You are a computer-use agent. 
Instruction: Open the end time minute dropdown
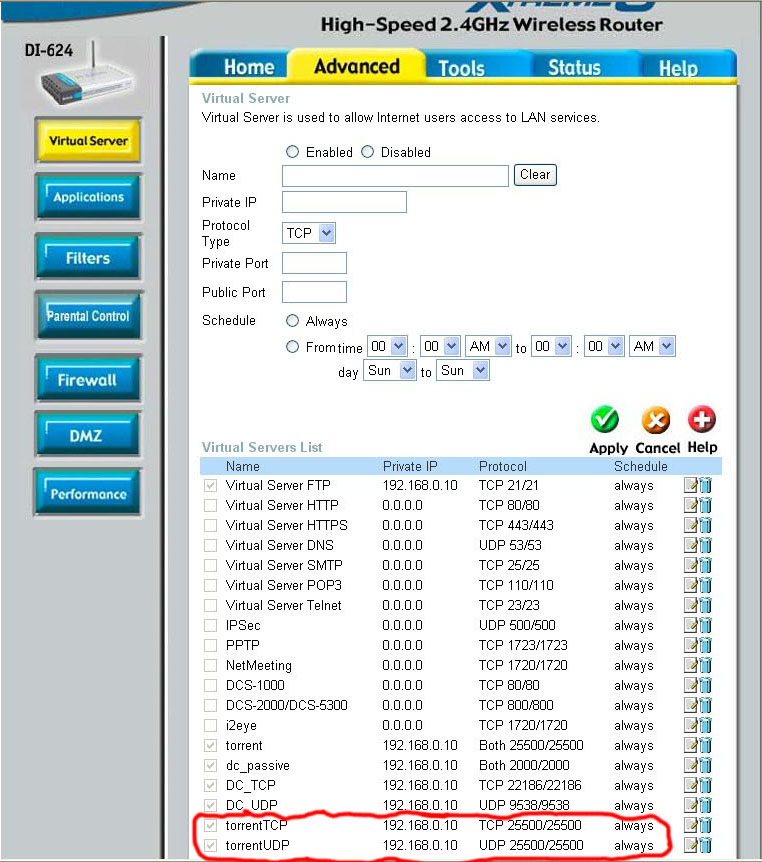coord(604,346)
